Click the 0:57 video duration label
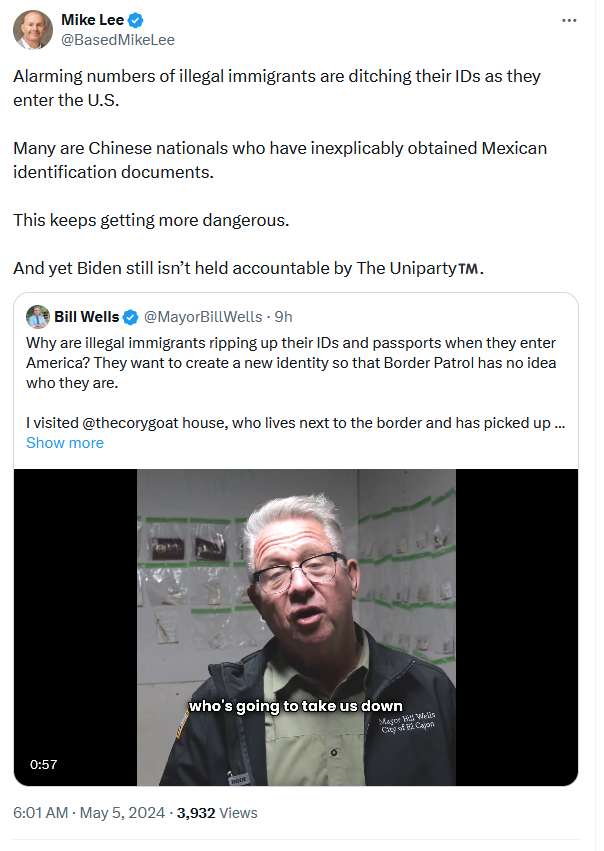 (x=43, y=765)
